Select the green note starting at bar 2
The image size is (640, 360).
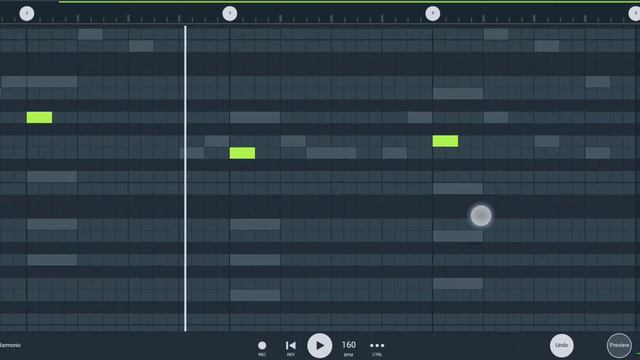click(39, 118)
